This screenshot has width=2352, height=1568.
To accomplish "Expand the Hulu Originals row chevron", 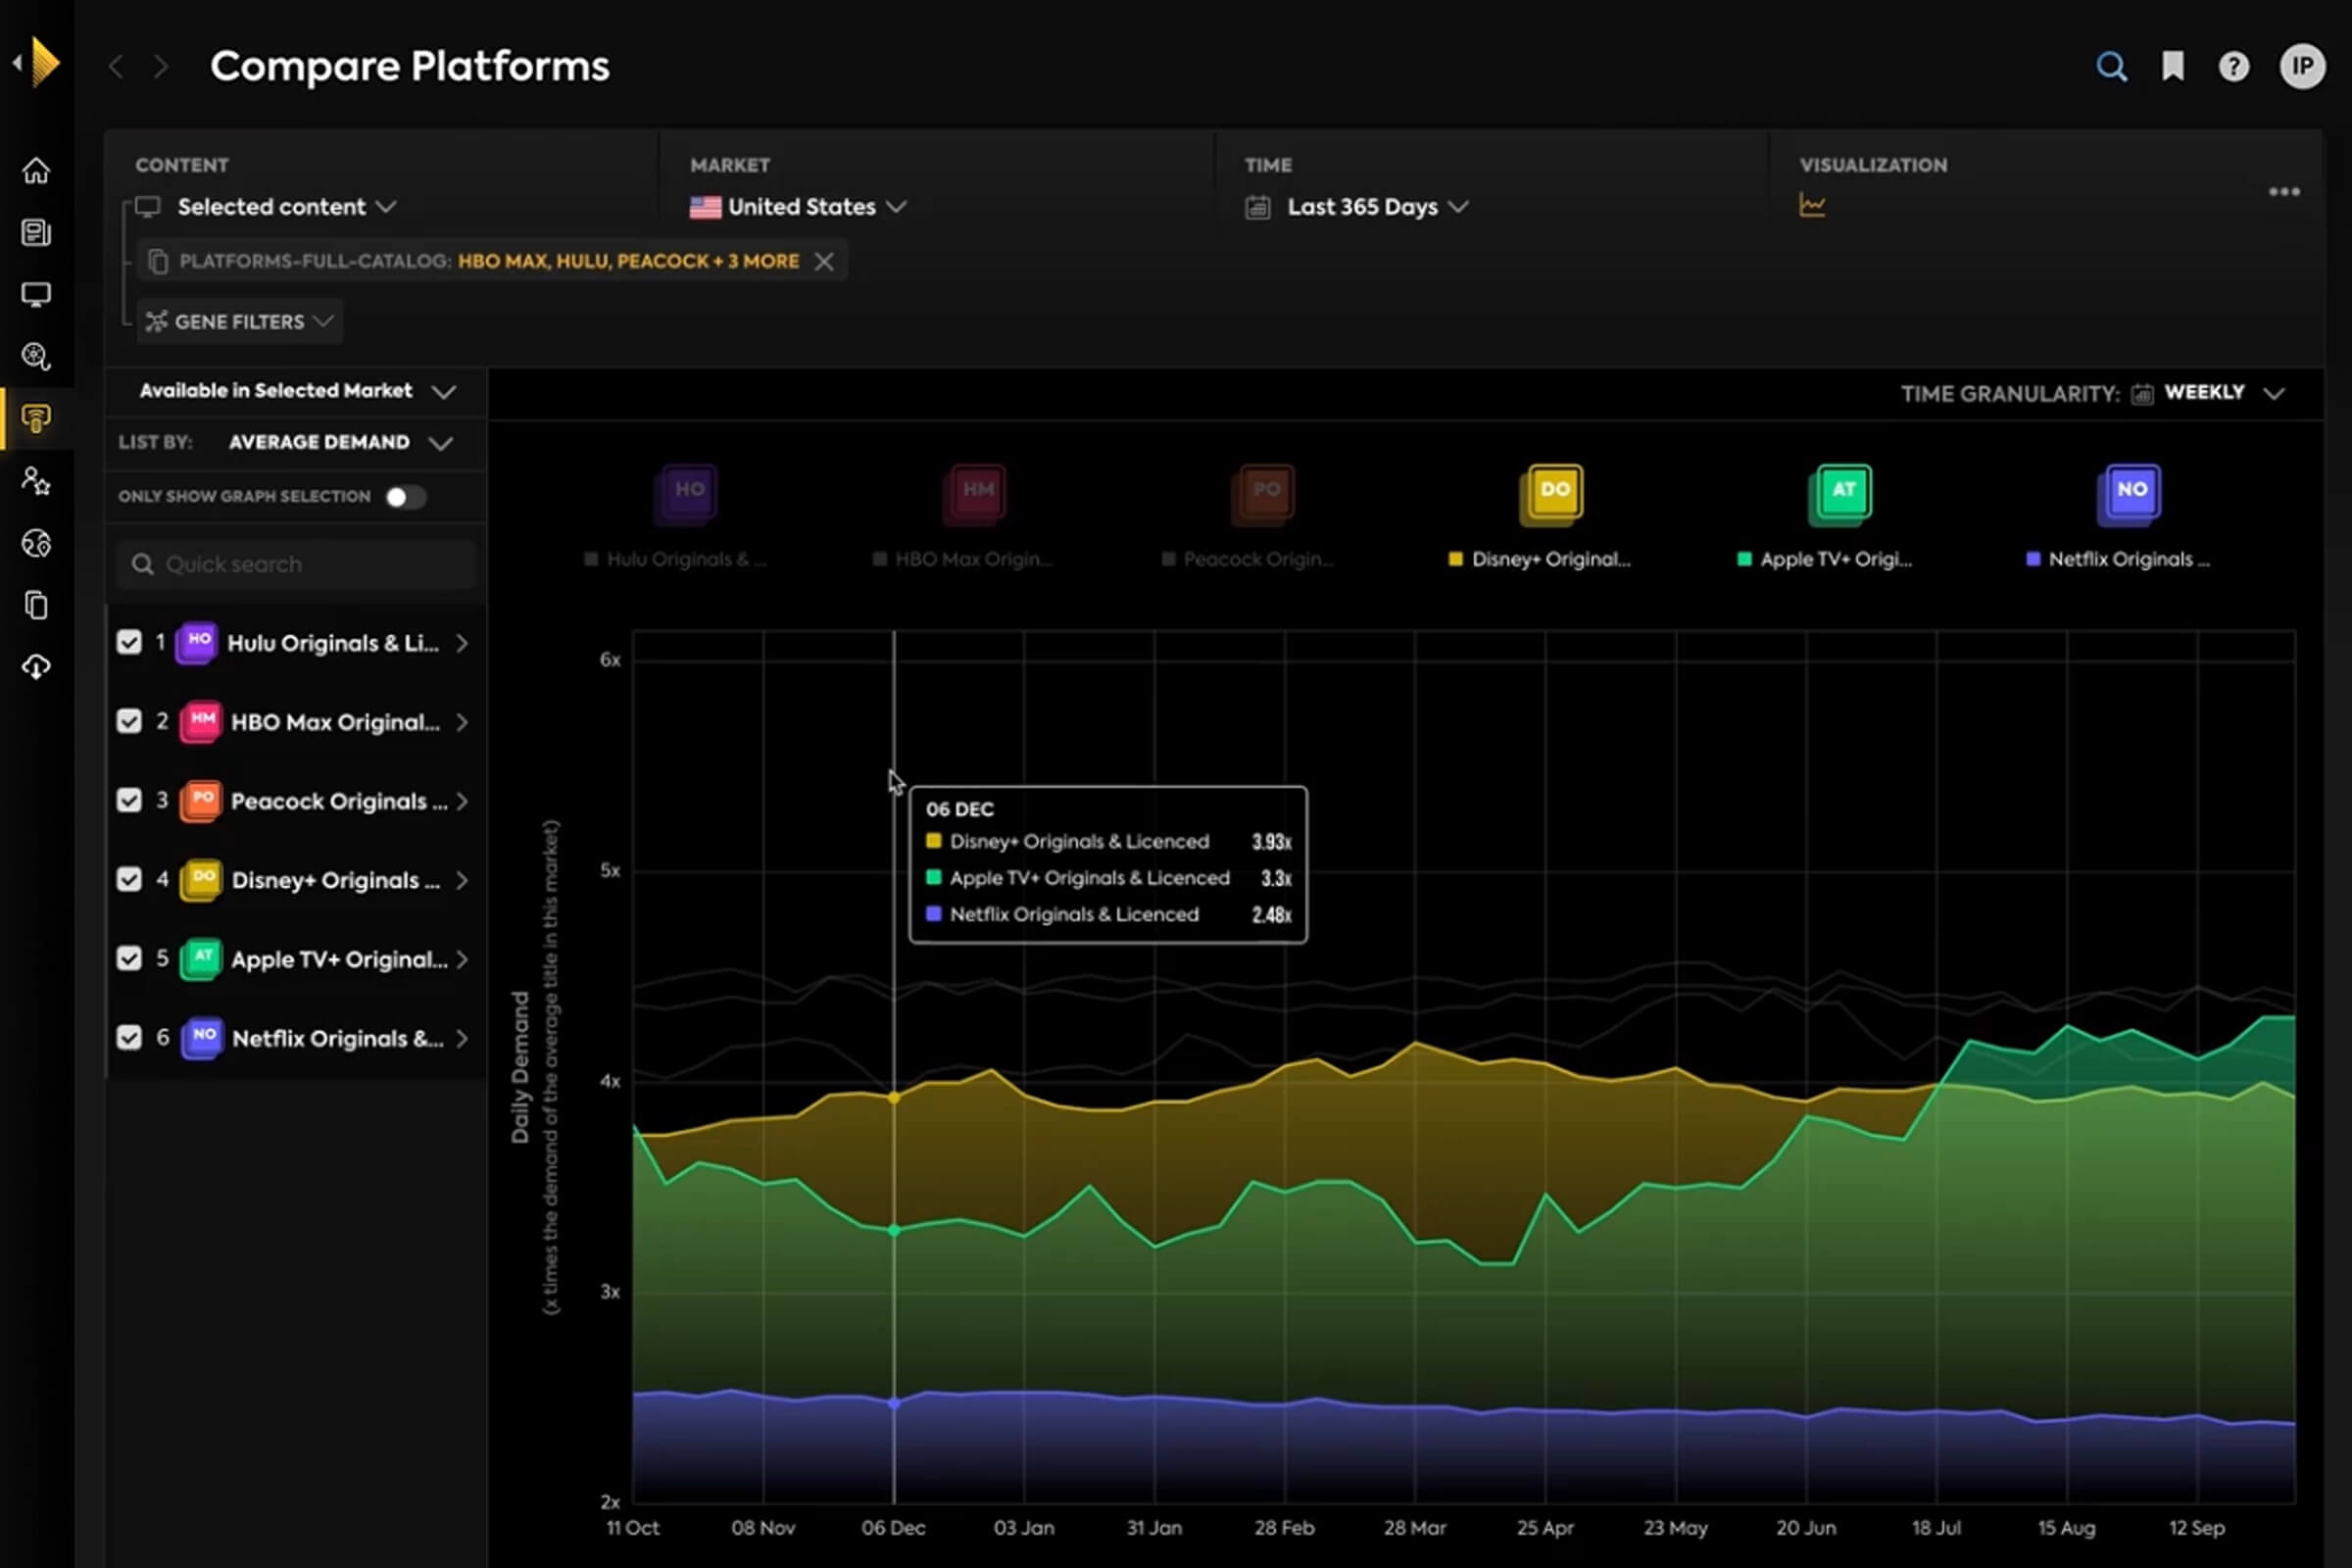I will coord(461,643).
